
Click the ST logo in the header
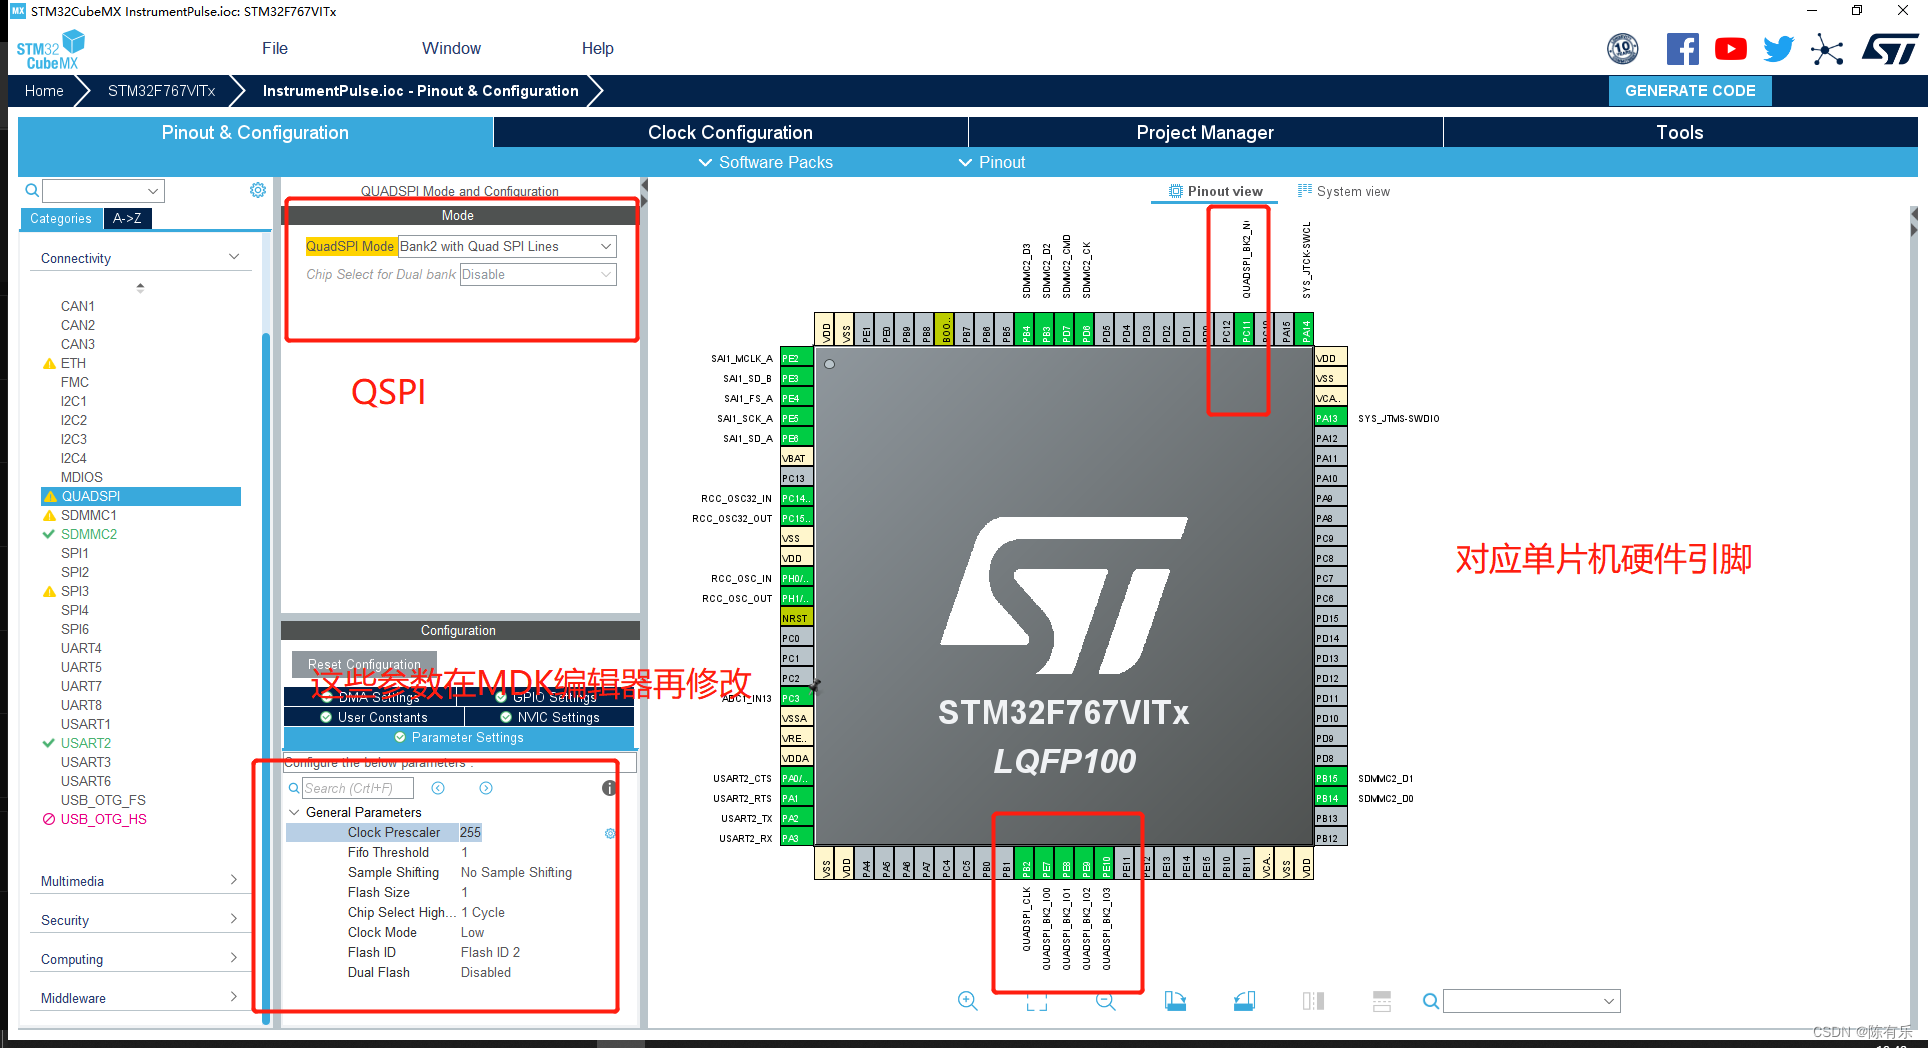(x=1889, y=49)
